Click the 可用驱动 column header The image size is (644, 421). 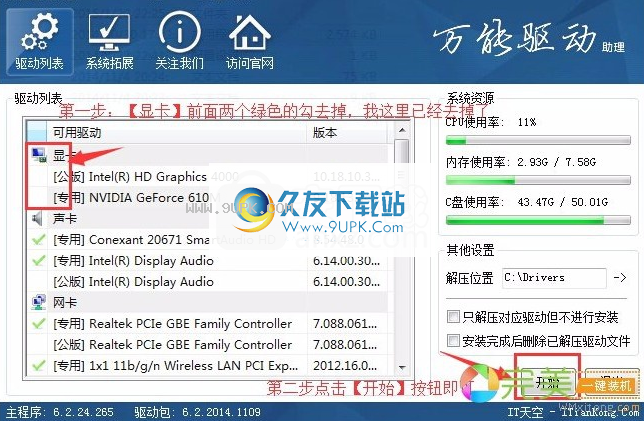[177, 133]
